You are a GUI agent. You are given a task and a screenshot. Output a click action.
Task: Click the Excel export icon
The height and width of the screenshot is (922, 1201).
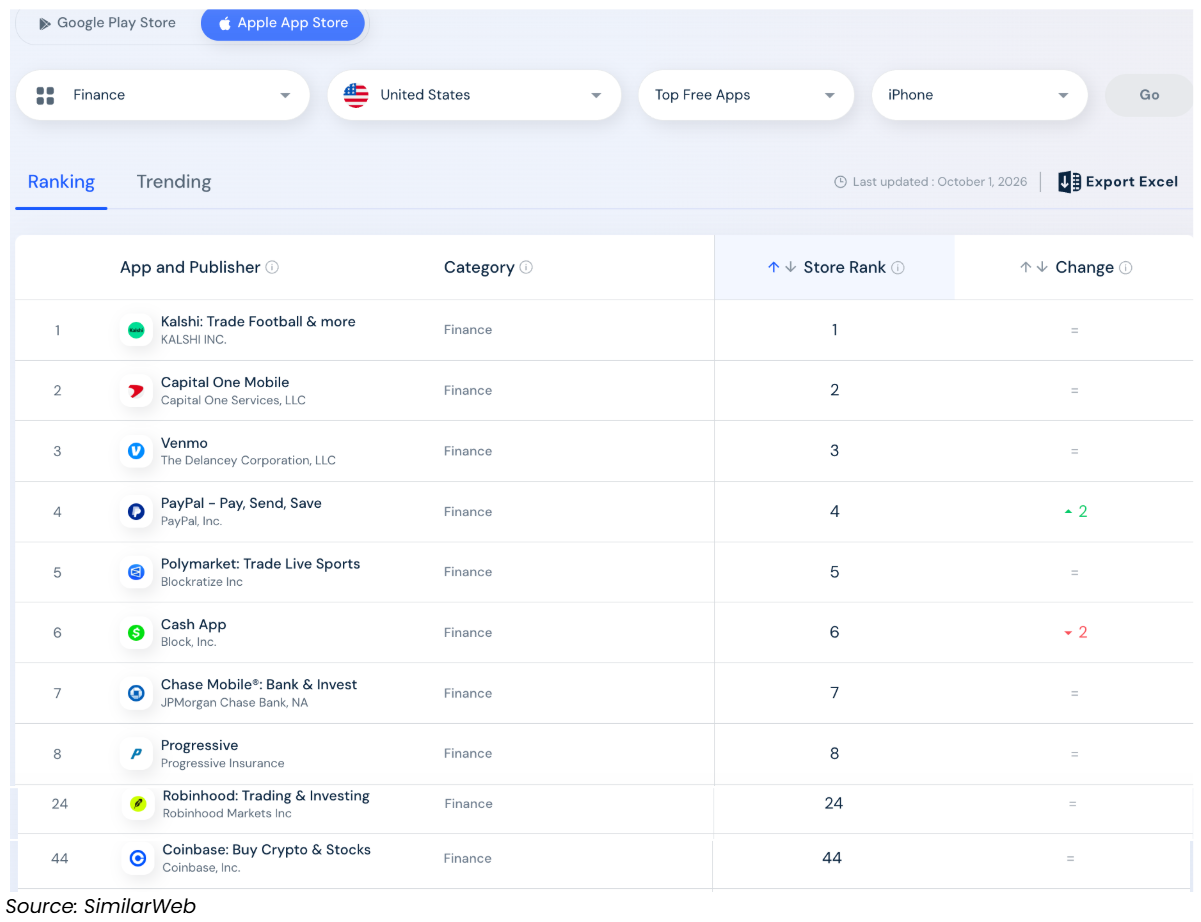point(1069,182)
